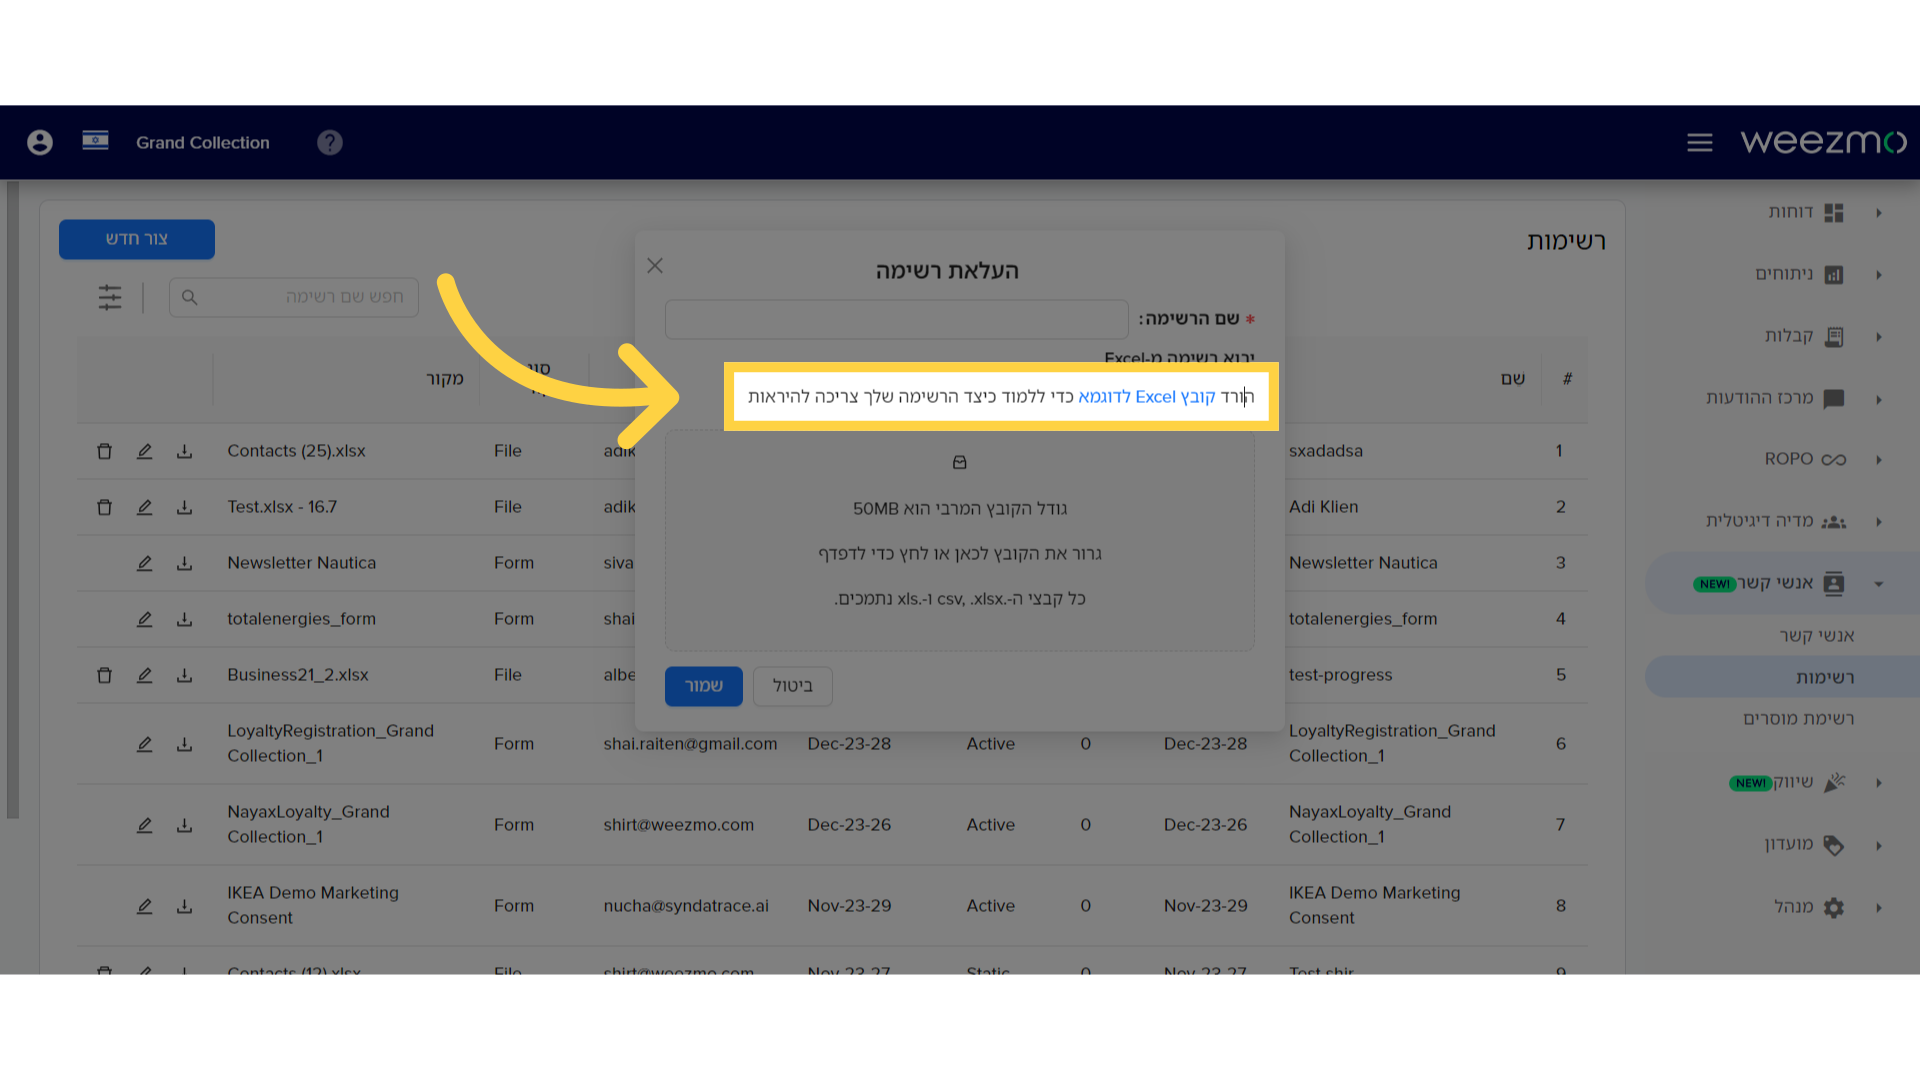Edit the totalenergies_form list
This screenshot has height=1080, width=1920.
tap(144, 619)
